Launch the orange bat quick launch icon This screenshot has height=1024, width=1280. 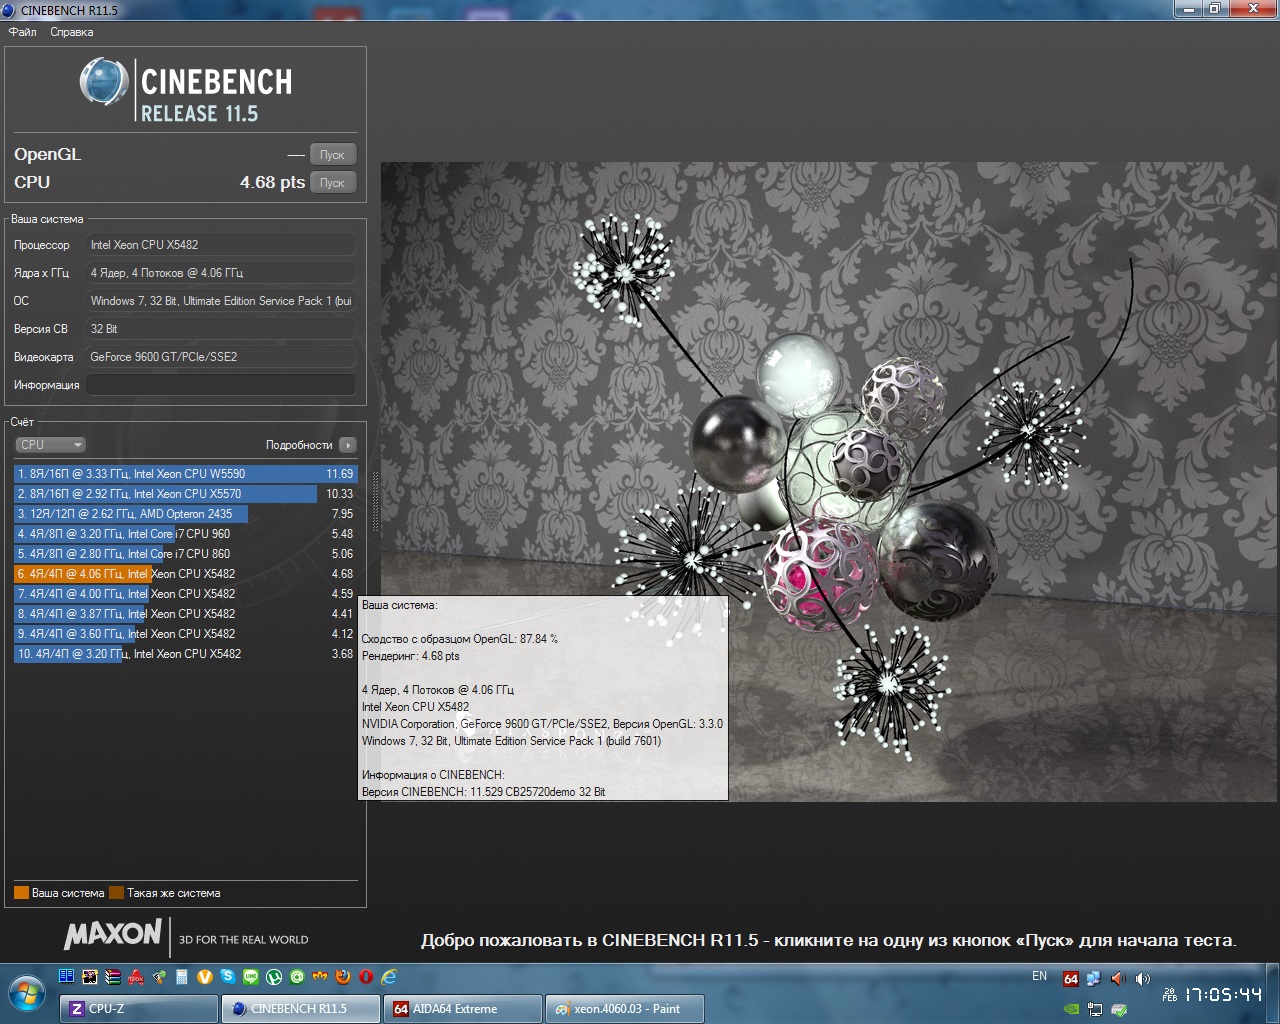click(320, 976)
